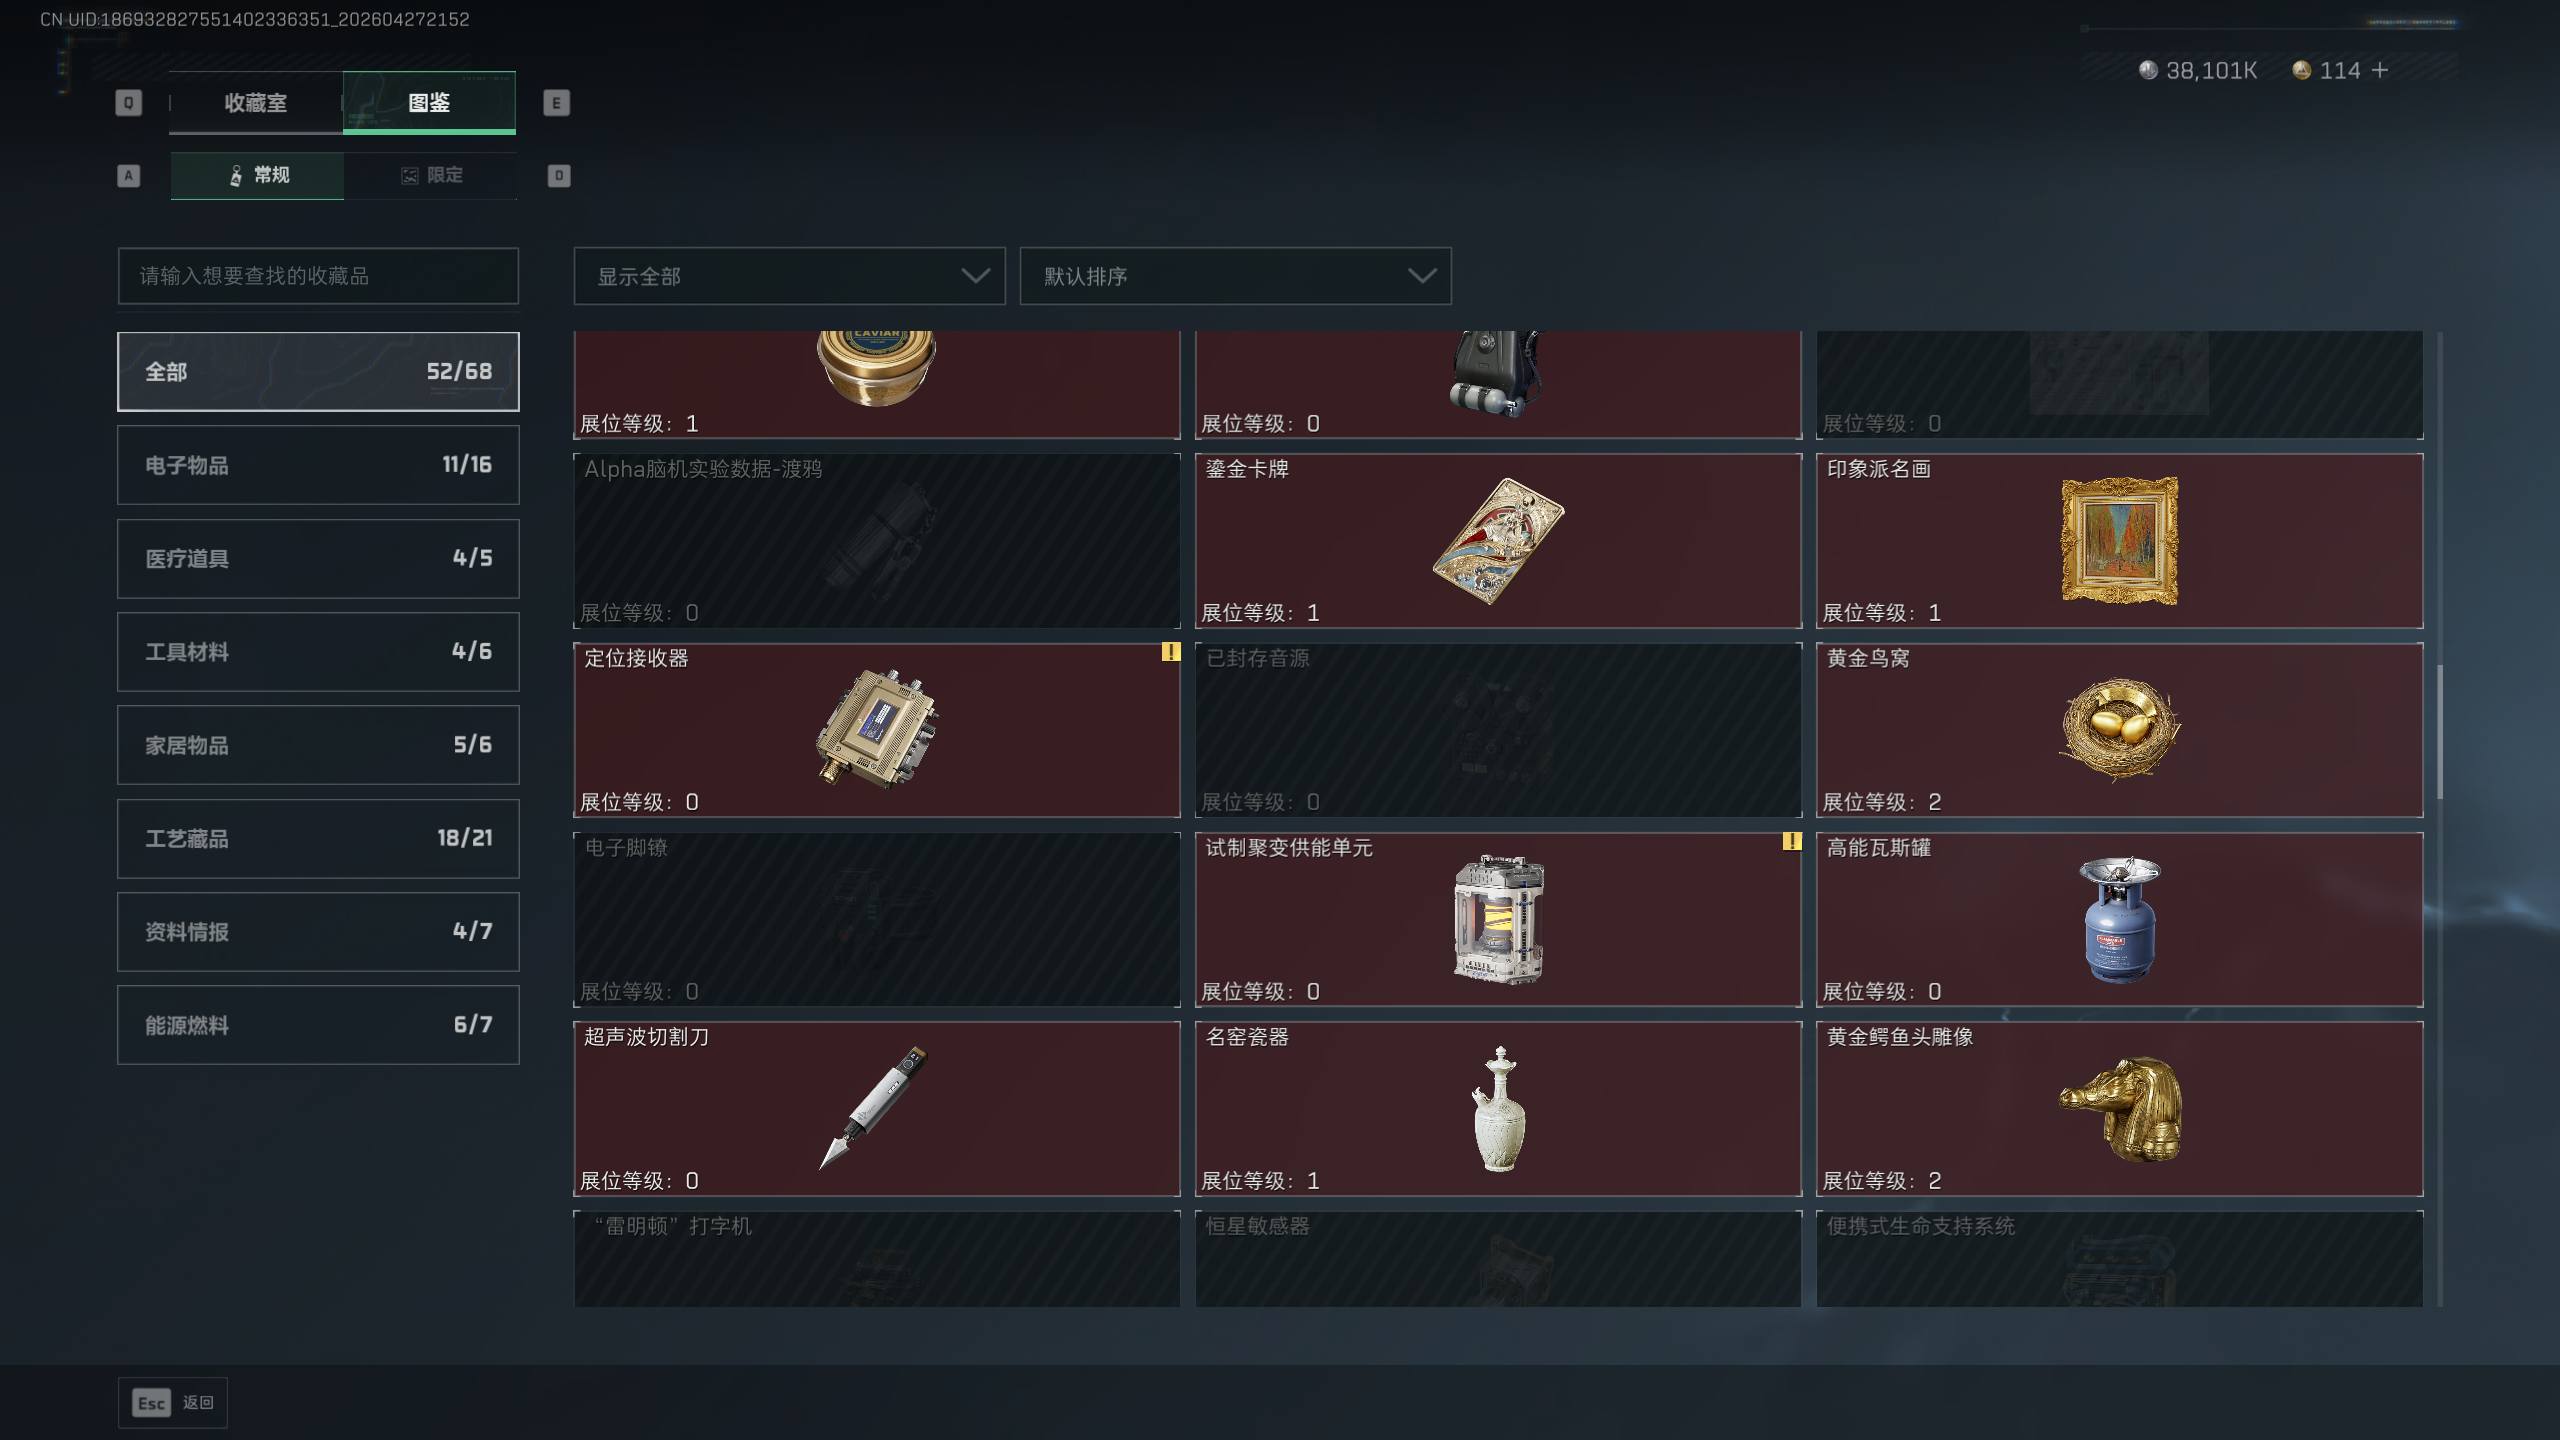Switch to the 图鉴 tab
This screenshot has height=1440, width=2560.
click(x=429, y=102)
